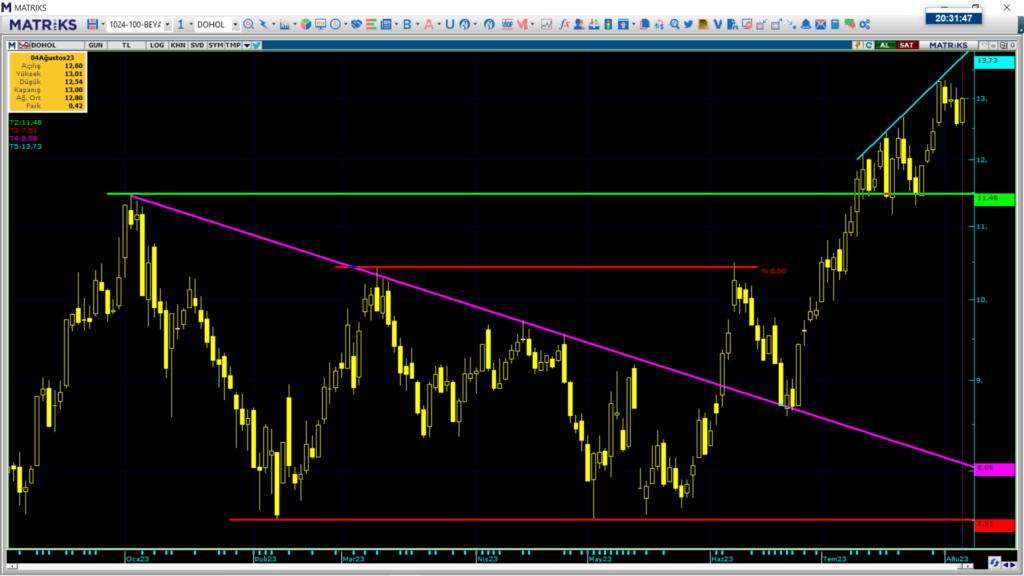Open the DOHOL symbol dropdown

pyautogui.click(x=235, y=25)
